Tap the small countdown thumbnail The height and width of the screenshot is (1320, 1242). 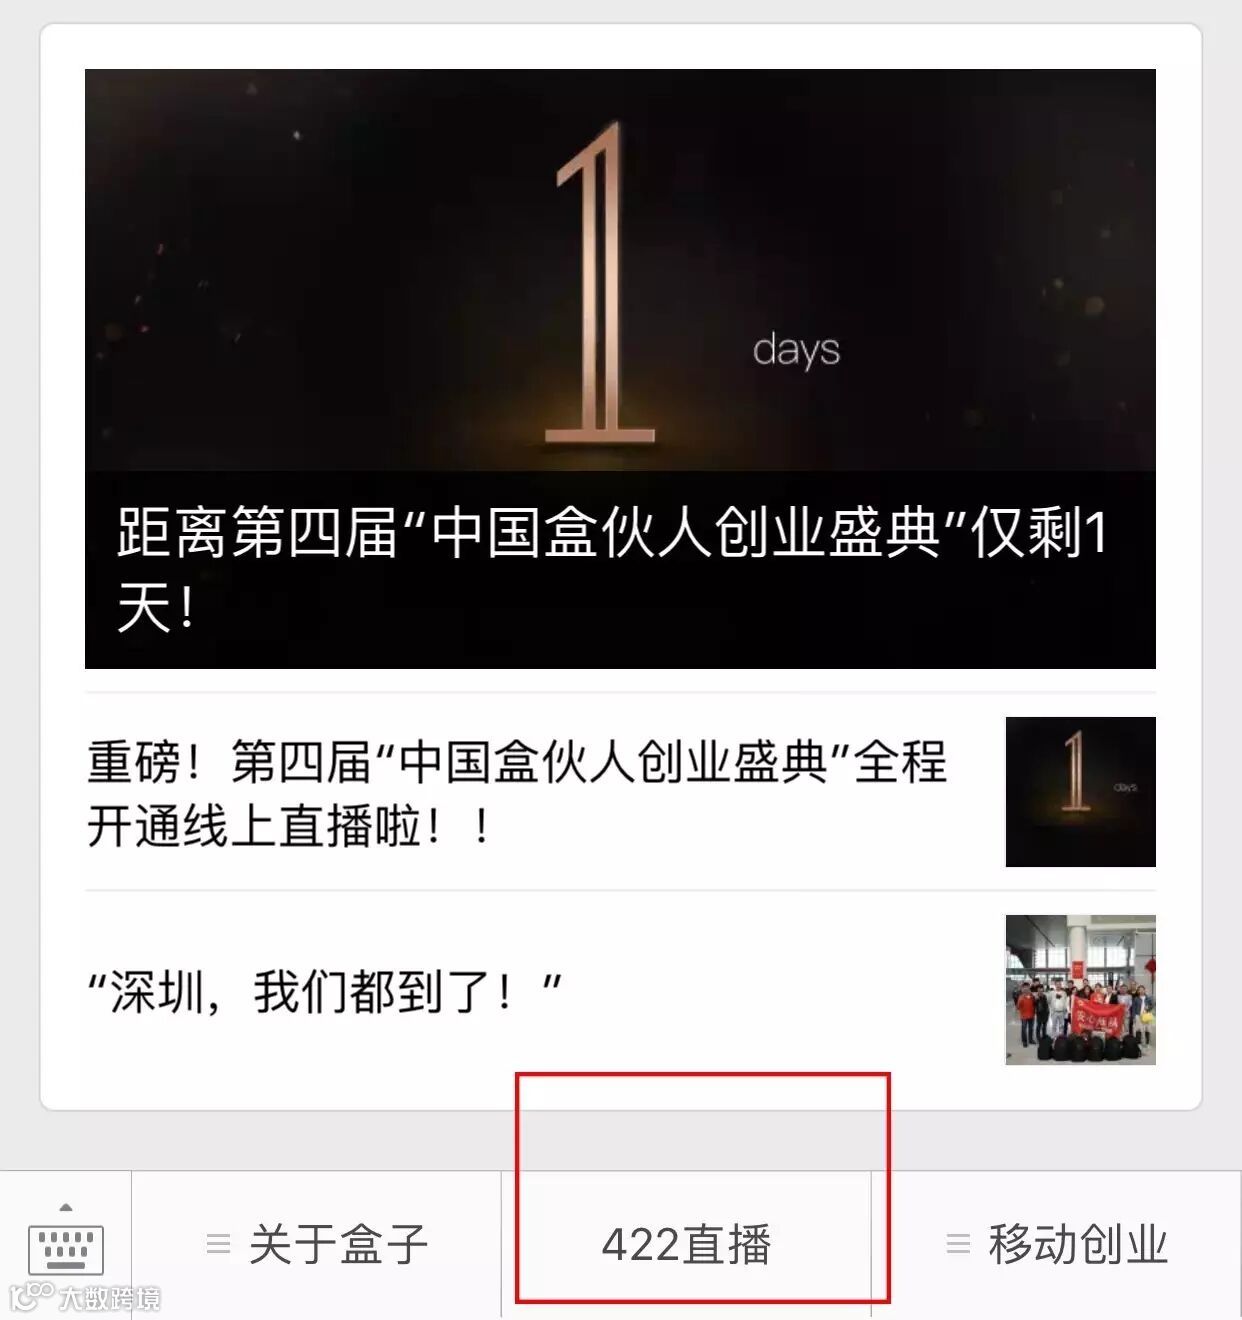pos(1080,792)
